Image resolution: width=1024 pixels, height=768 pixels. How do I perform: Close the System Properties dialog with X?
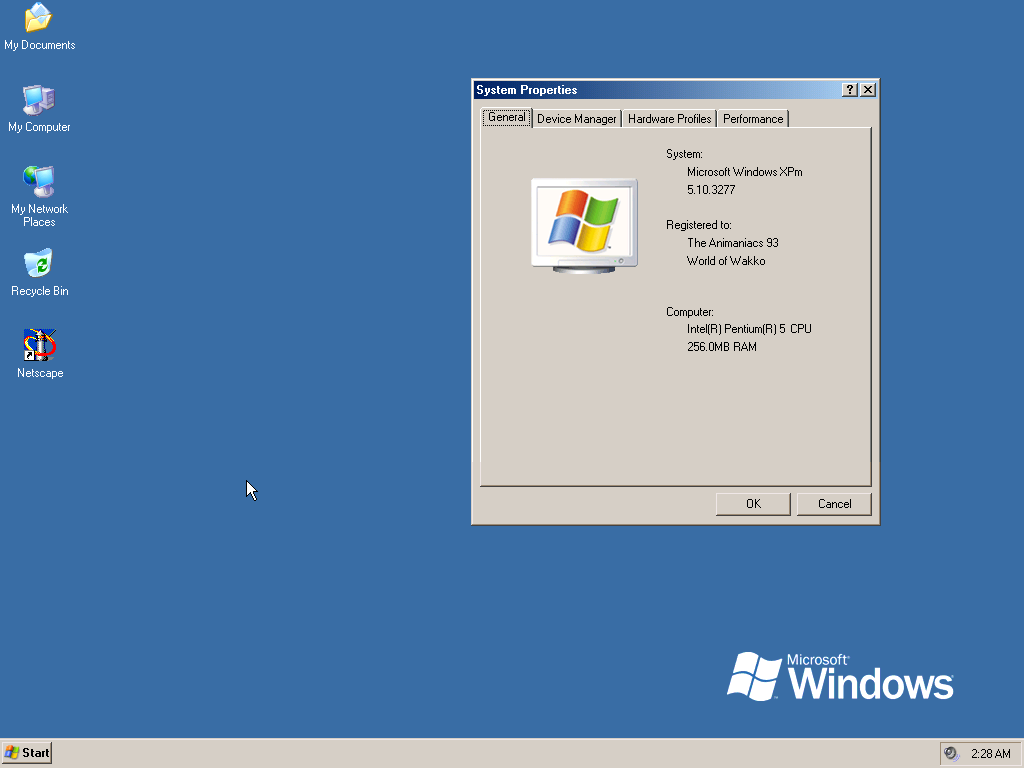(868, 90)
